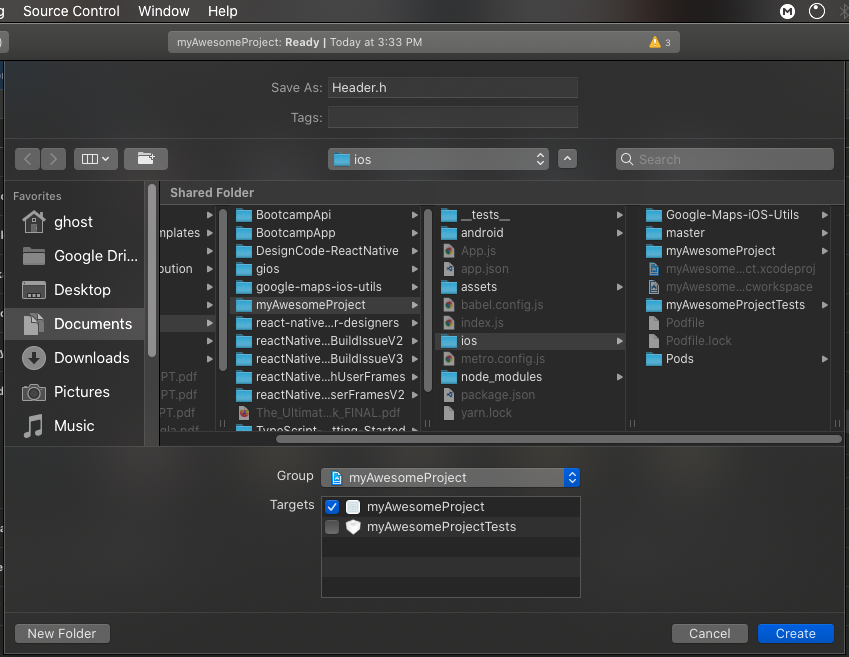
Task: Click the App.js file icon
Action: click(449, 251)
